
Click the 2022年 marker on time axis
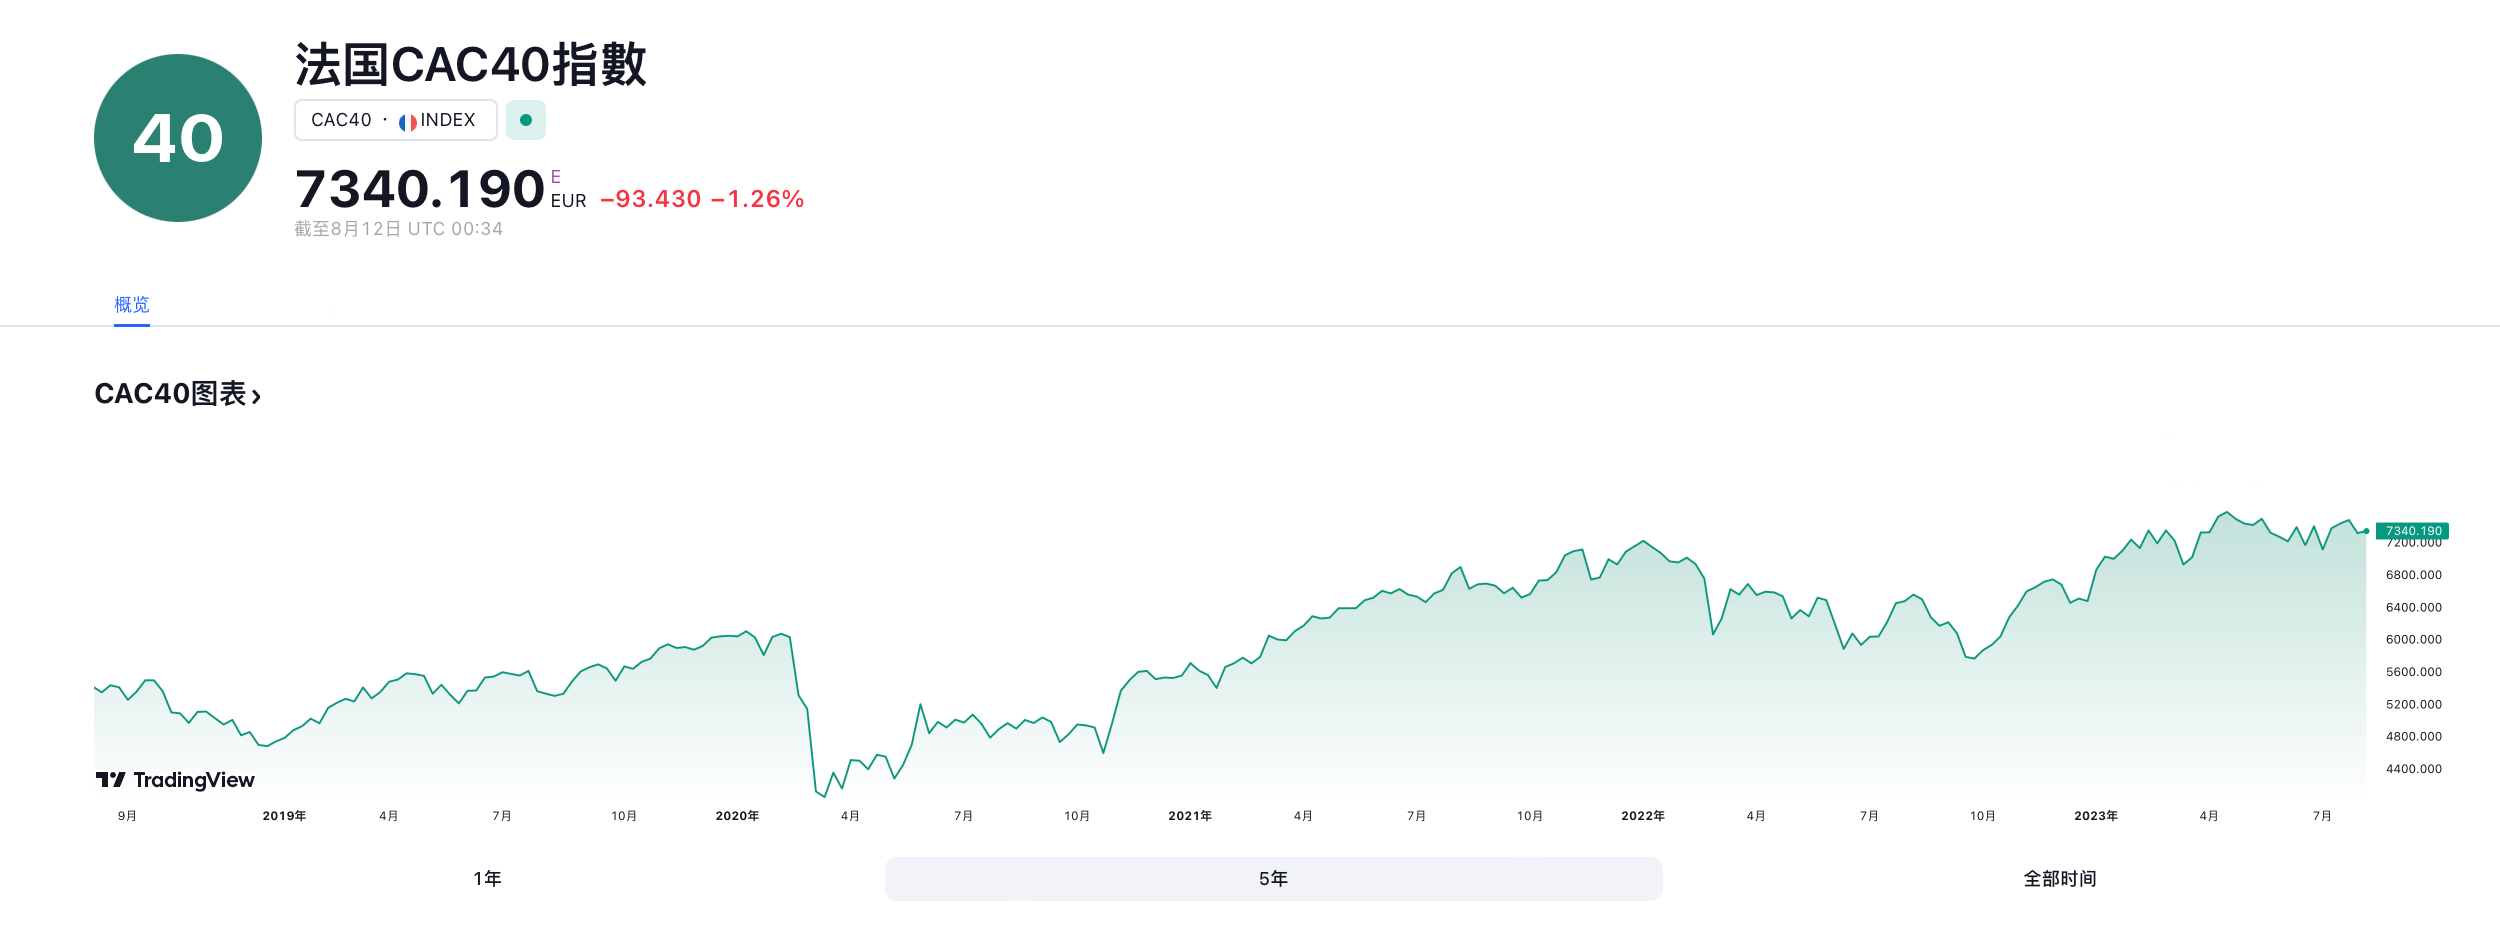pyautogui.click(x=1643, y=816)
